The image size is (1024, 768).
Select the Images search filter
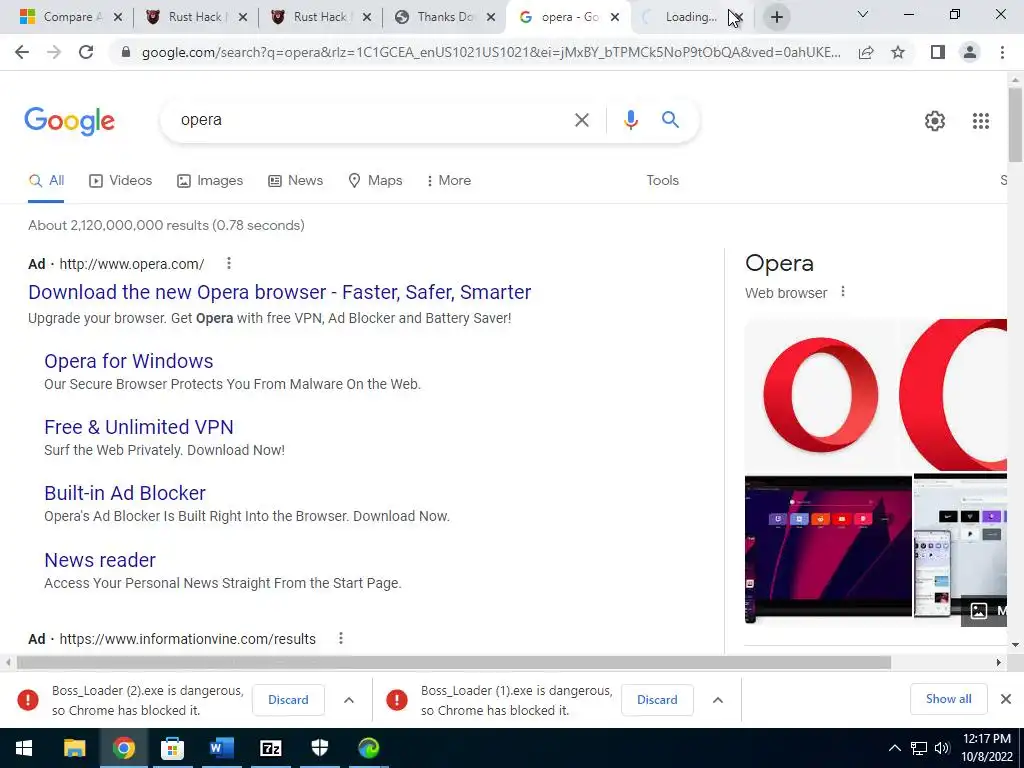[210, 180]
